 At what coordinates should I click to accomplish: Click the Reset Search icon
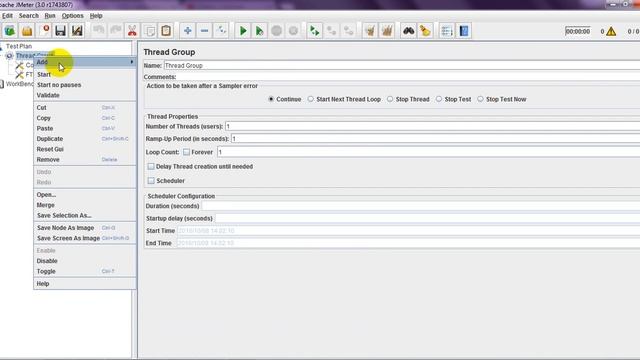(425, 31)
